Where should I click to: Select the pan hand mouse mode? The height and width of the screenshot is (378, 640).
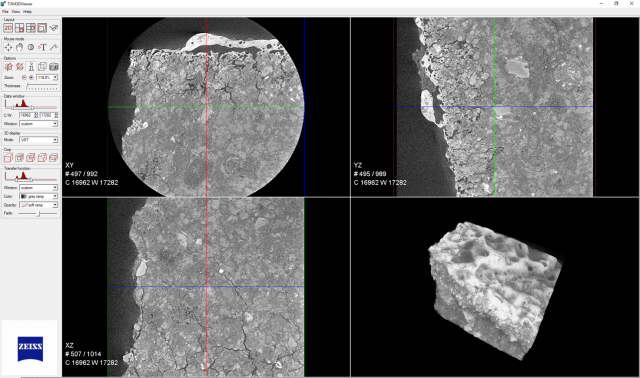[19, 47]
